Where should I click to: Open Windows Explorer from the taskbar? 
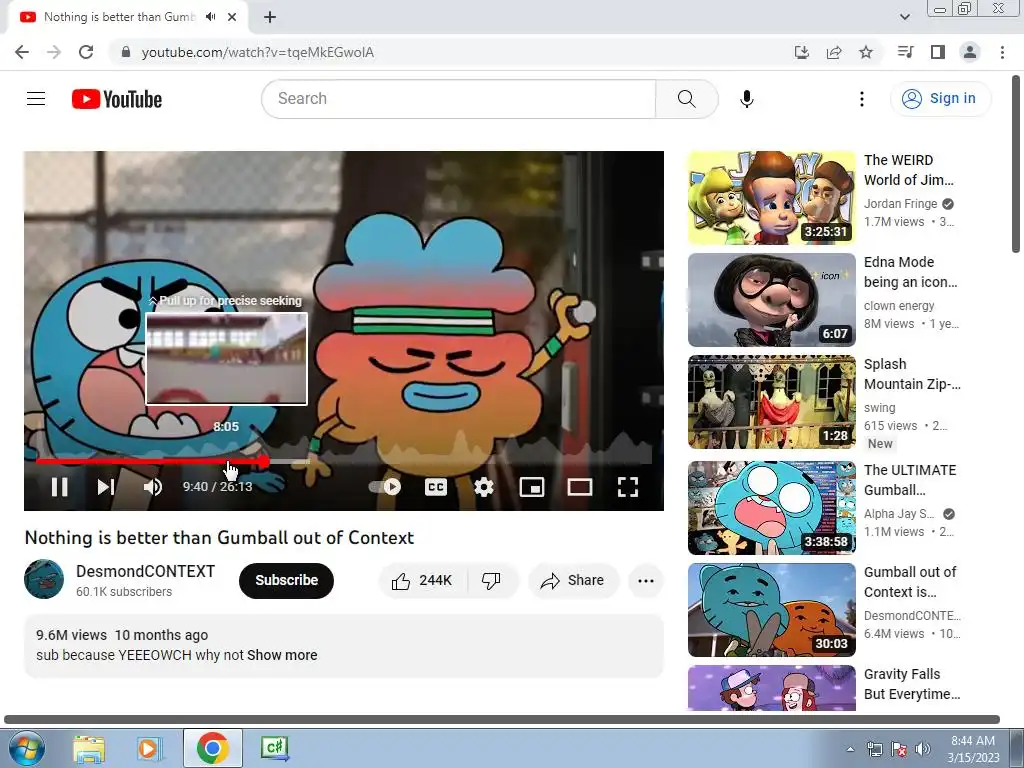click(89, 748)
